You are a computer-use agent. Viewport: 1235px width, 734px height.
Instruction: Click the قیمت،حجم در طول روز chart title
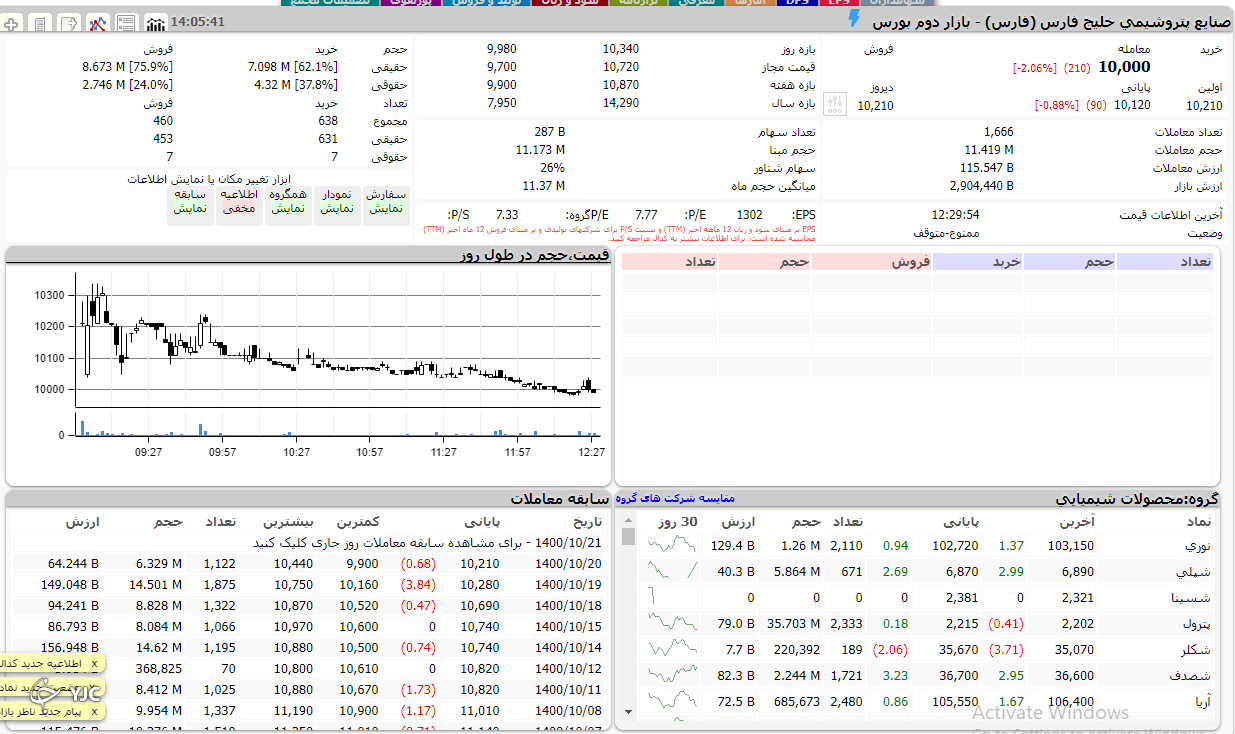click(x=533, y=255)
